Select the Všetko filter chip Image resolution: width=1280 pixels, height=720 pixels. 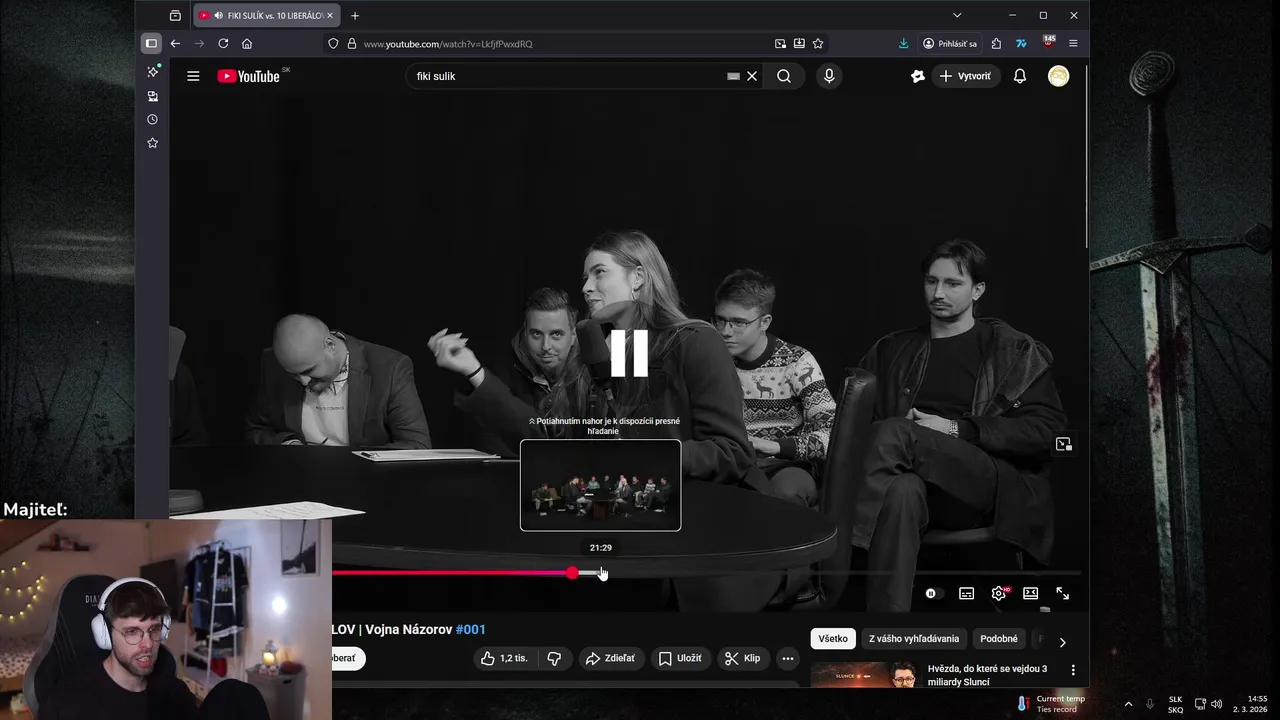coord(833,638)
